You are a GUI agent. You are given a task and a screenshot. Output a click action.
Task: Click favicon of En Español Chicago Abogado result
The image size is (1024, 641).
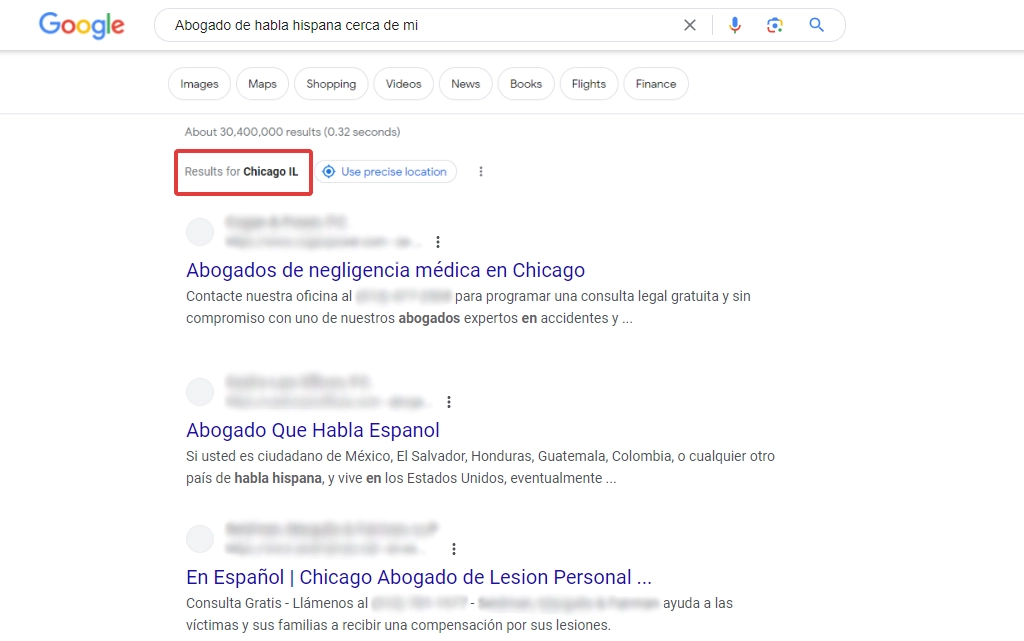coord(200,539)
